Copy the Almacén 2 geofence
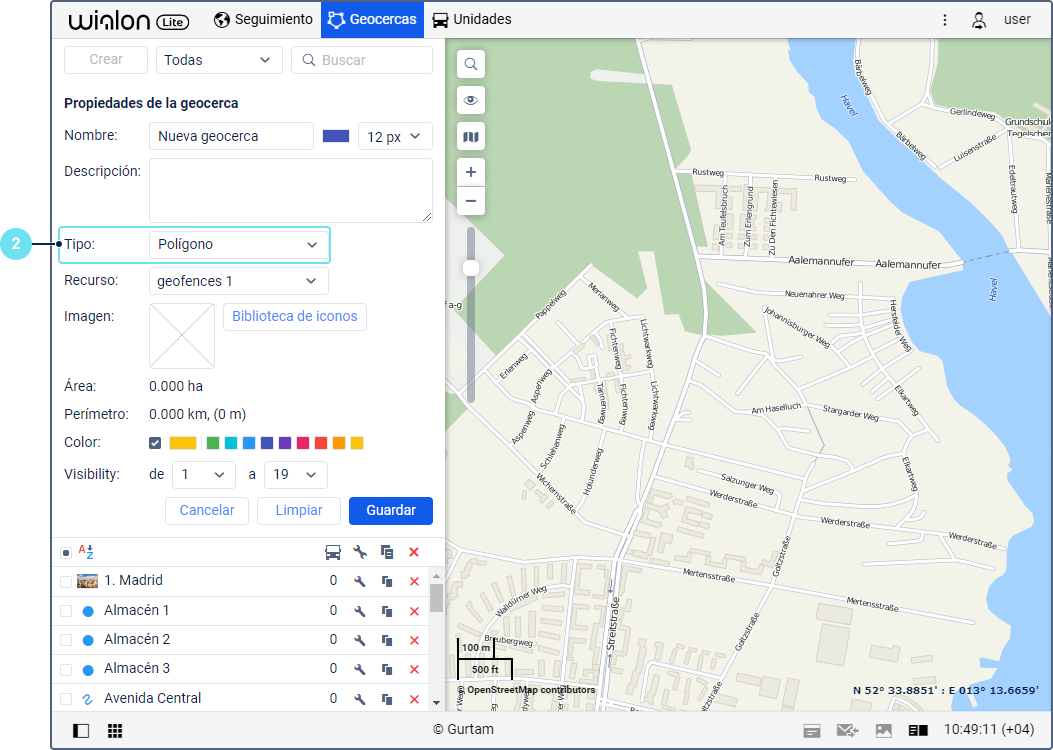This screenshot has width=1053, height=750. pos(387,640)
